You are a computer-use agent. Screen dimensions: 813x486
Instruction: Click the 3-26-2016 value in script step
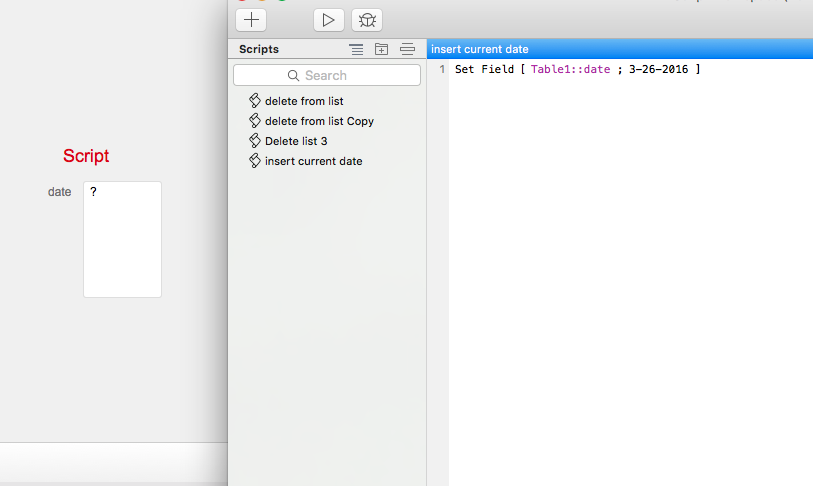[659, 69]
